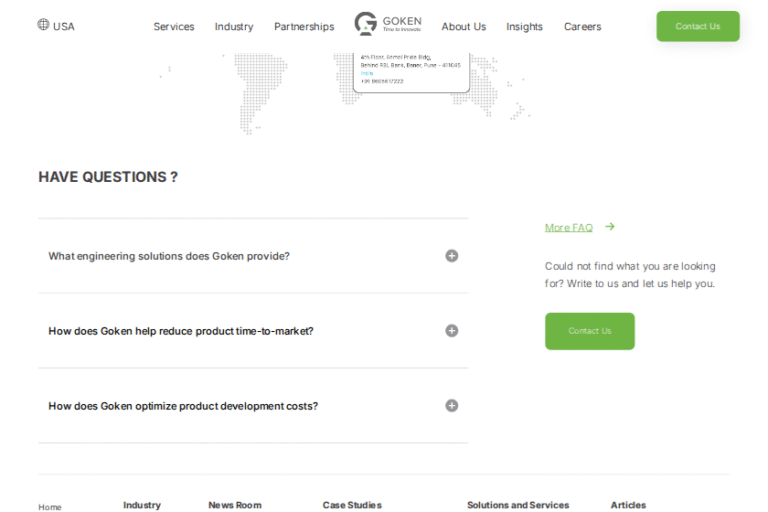Click the Home footer link
Screen dimensions: 768x512
point(50,507)
